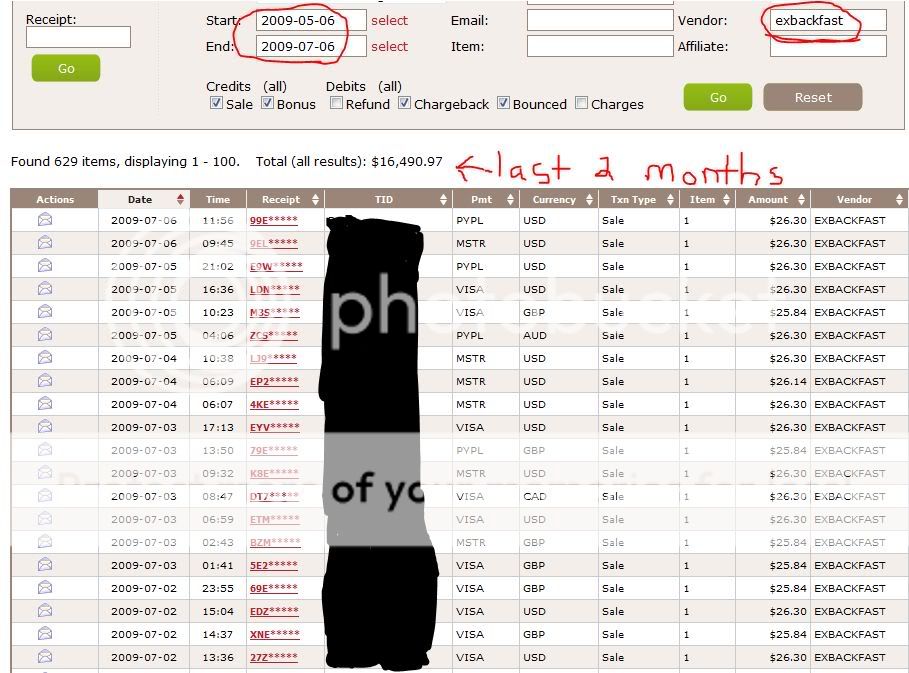Screen dimensions: 909x673
Task: Select all debits via (all) link
Action: coord(390,86)
